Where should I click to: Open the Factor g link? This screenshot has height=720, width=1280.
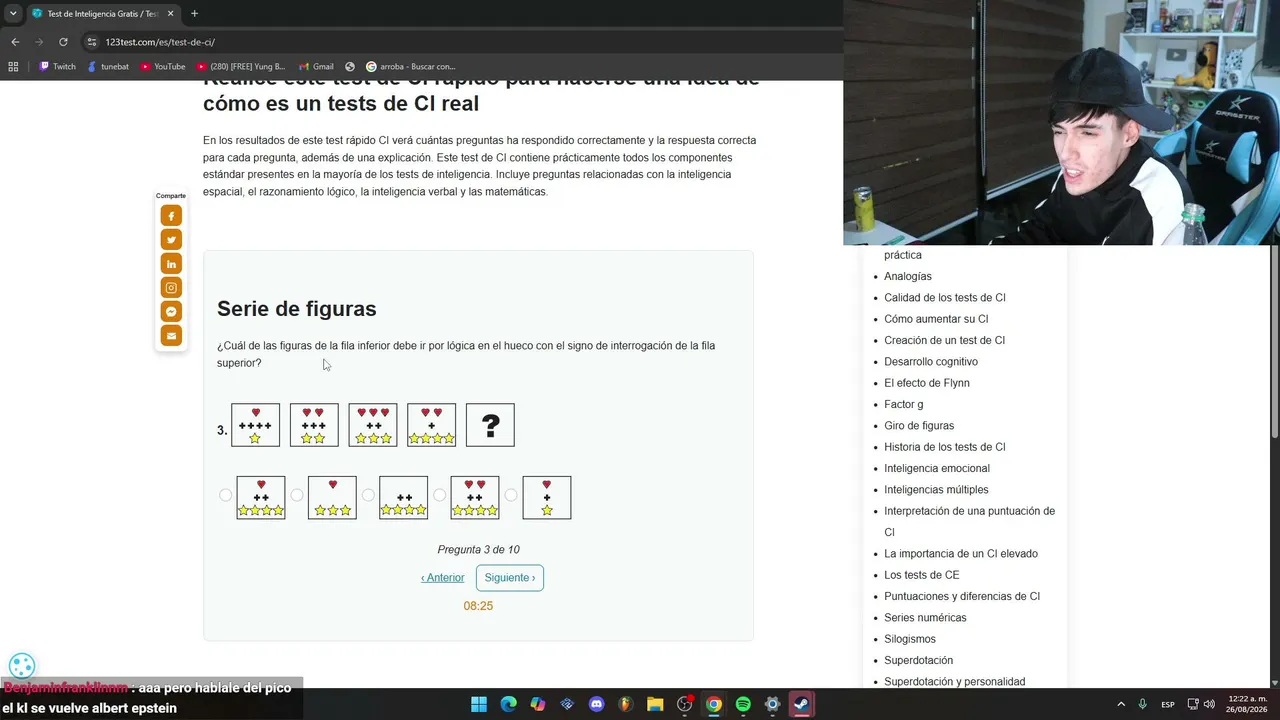(904, 404)
